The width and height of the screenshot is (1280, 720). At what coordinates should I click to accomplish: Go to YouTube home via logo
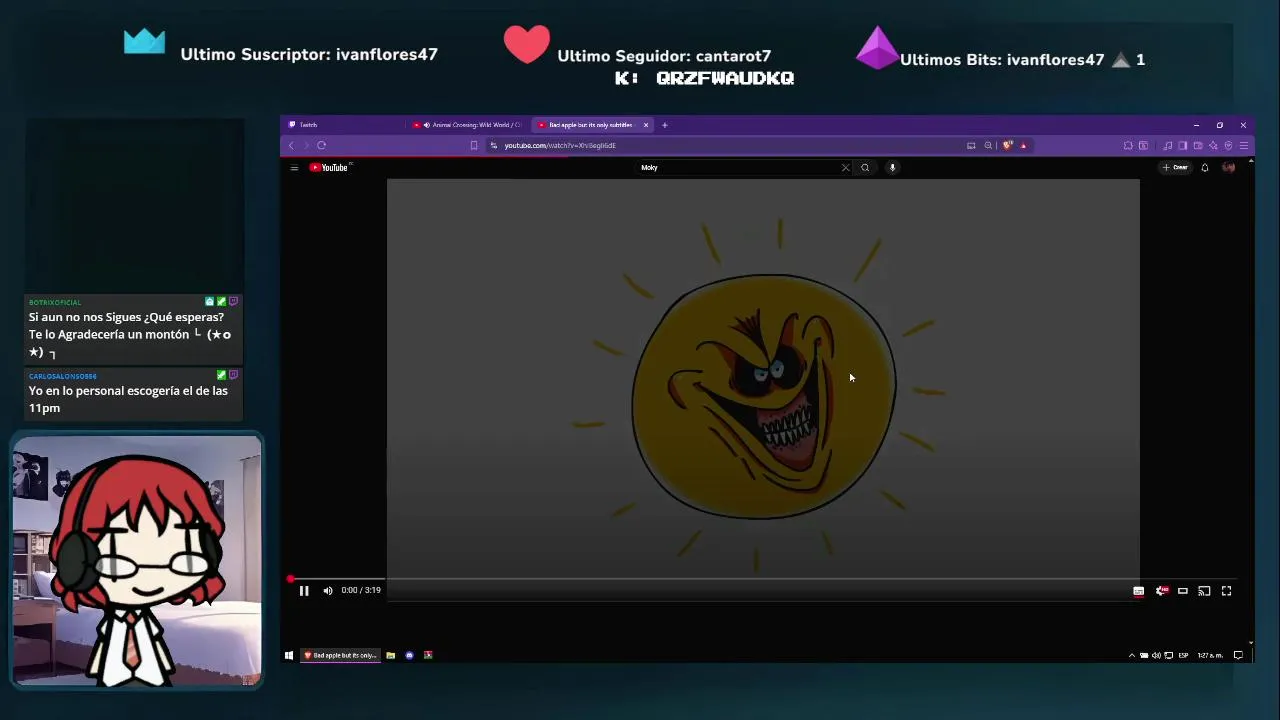329,168
